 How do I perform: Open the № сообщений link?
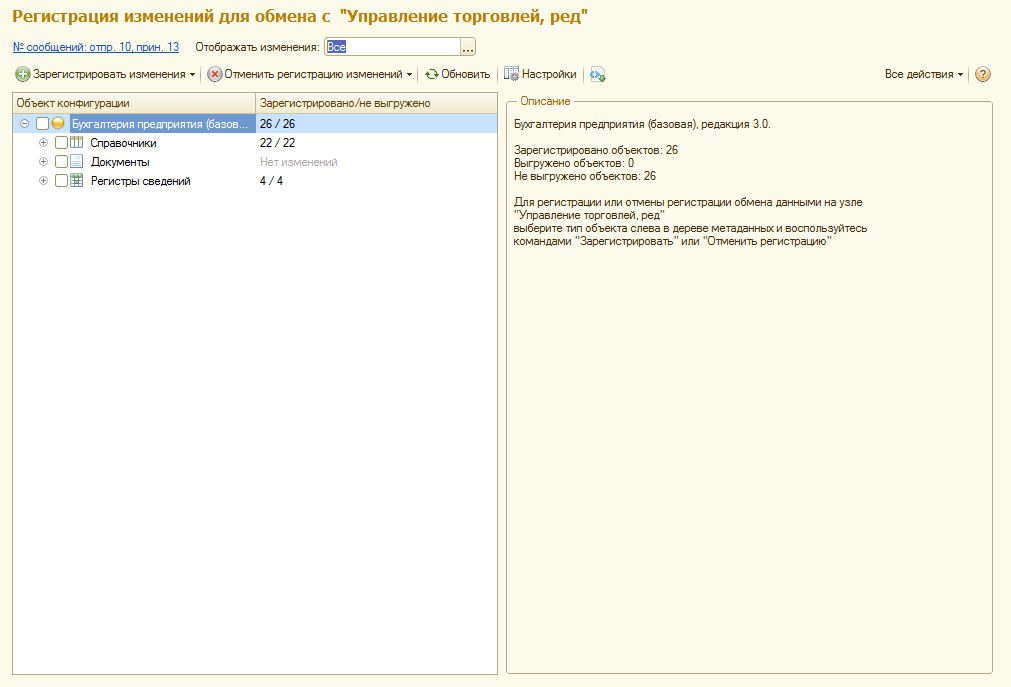96,47
